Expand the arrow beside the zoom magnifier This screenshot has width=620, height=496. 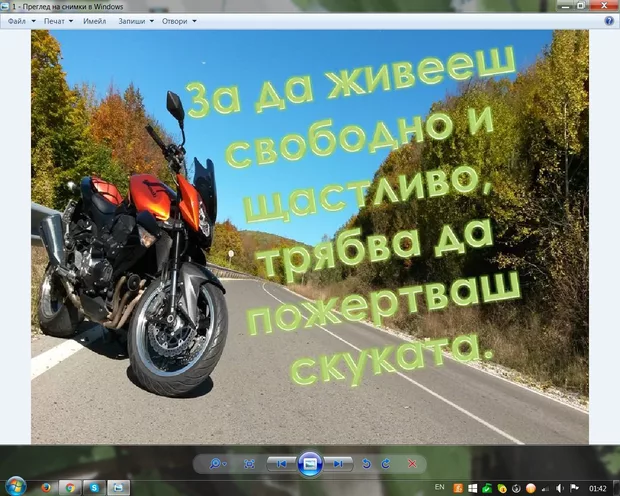pyautogui.click(x=225, y=464)
